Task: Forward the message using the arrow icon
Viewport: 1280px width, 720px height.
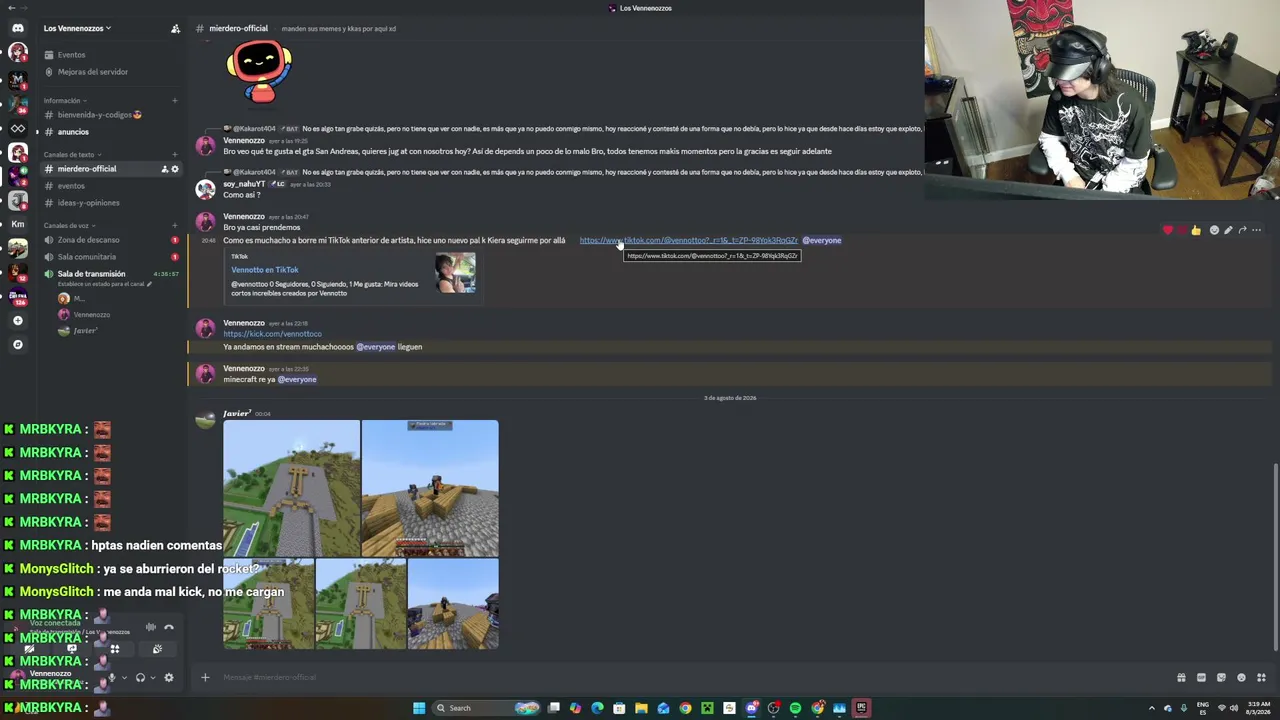Action: [1242, 231]
